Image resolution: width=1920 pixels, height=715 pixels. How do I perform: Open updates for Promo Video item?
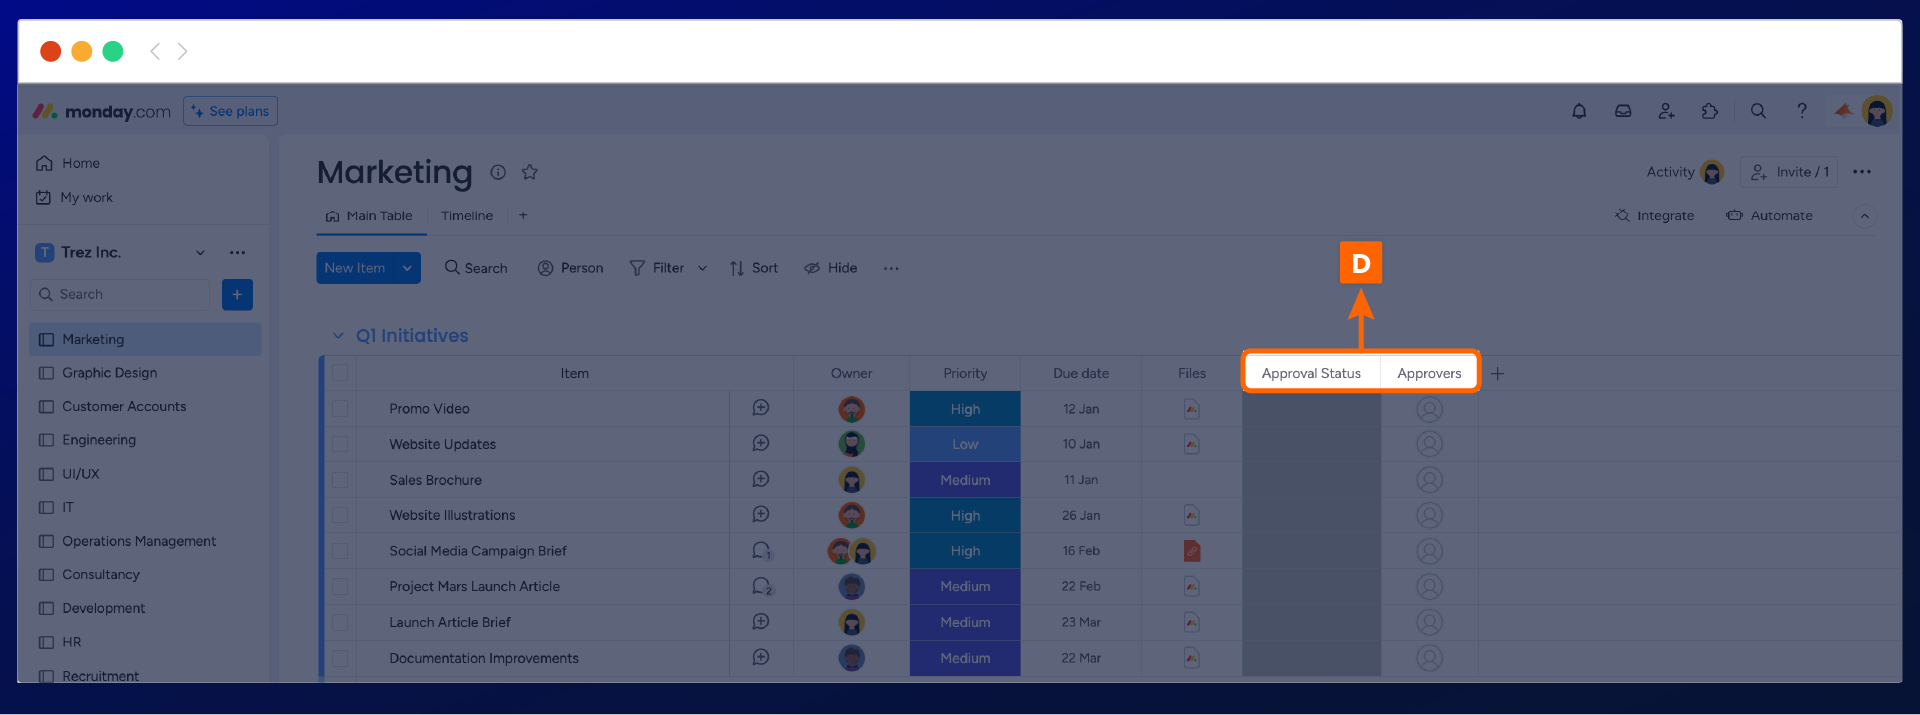(761, 408)
